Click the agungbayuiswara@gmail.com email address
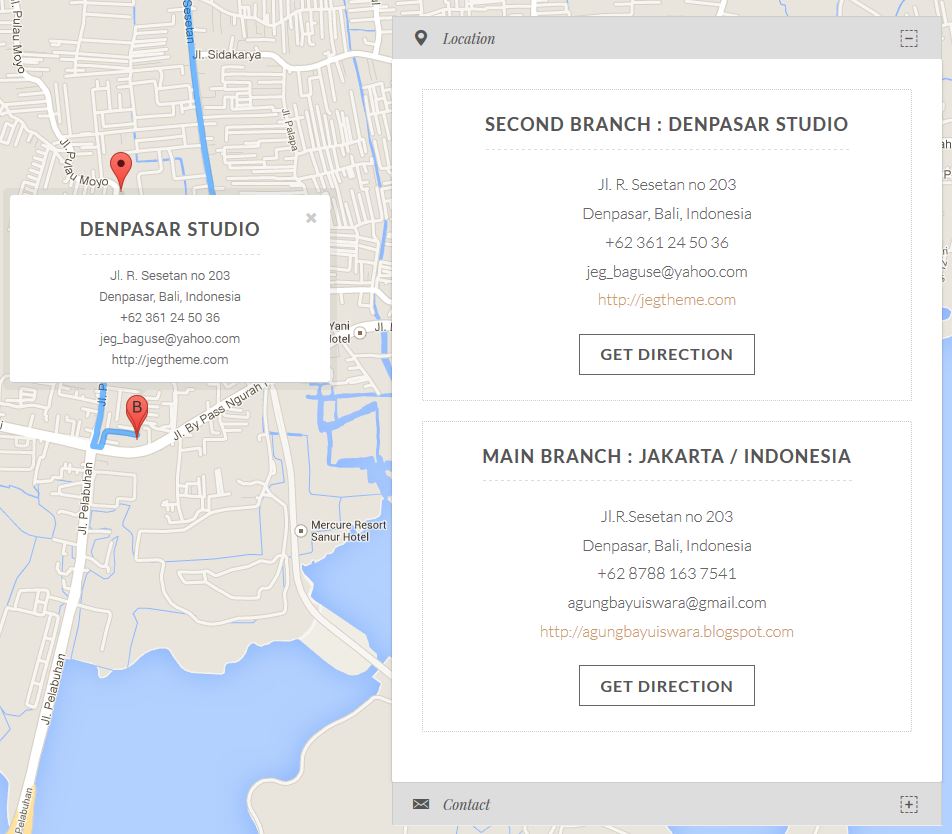 (x=666, y=603)
